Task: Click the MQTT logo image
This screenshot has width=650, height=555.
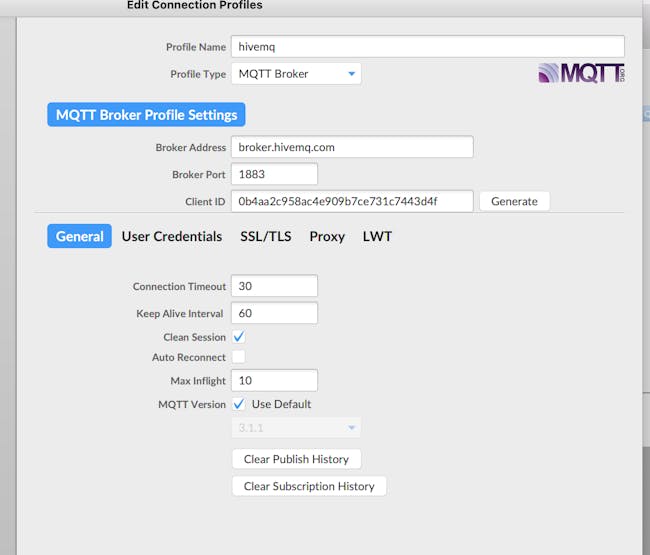Action: click(582, 73)
